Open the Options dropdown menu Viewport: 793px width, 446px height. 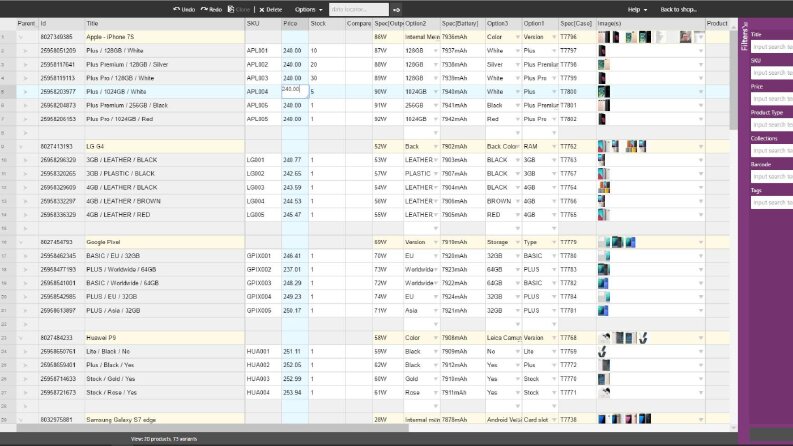coord(308,10)
